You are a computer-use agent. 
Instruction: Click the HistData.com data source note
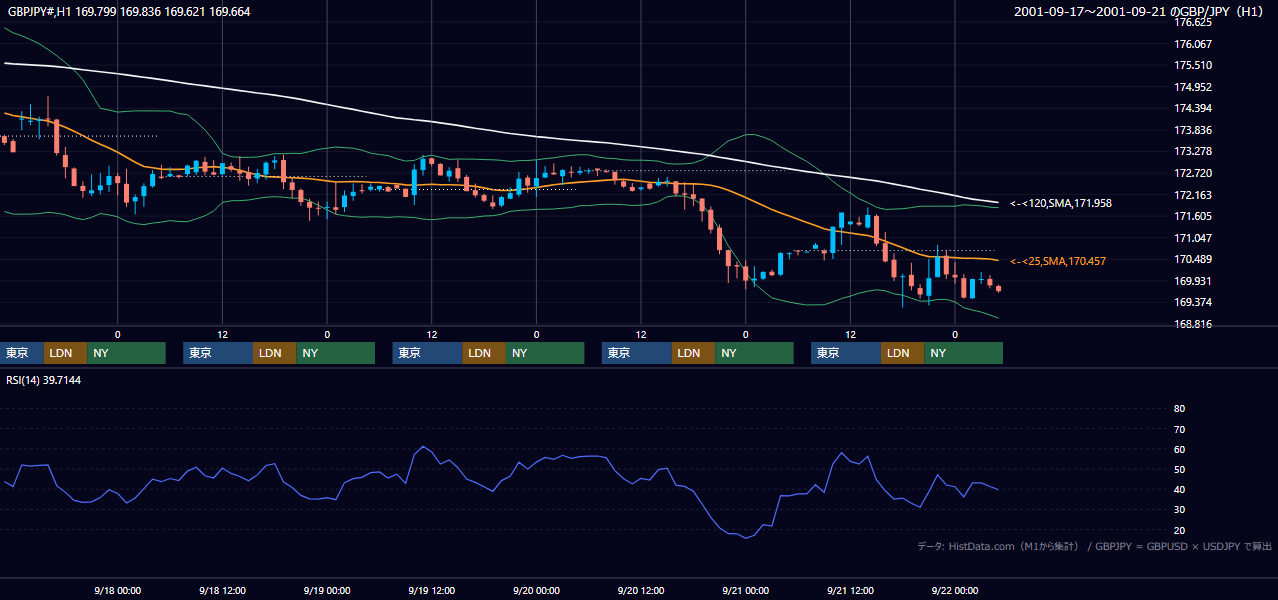pos(1094,546)
